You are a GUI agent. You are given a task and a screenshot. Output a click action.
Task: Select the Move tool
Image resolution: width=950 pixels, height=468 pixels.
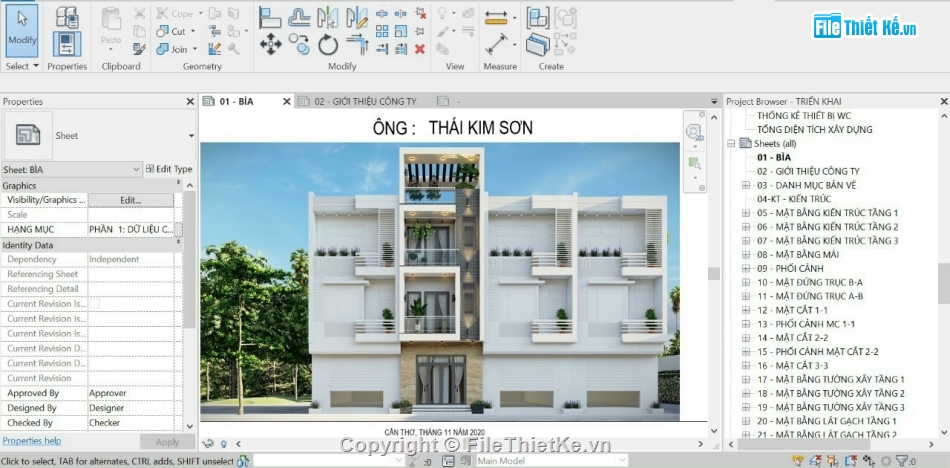click(270, 44)
